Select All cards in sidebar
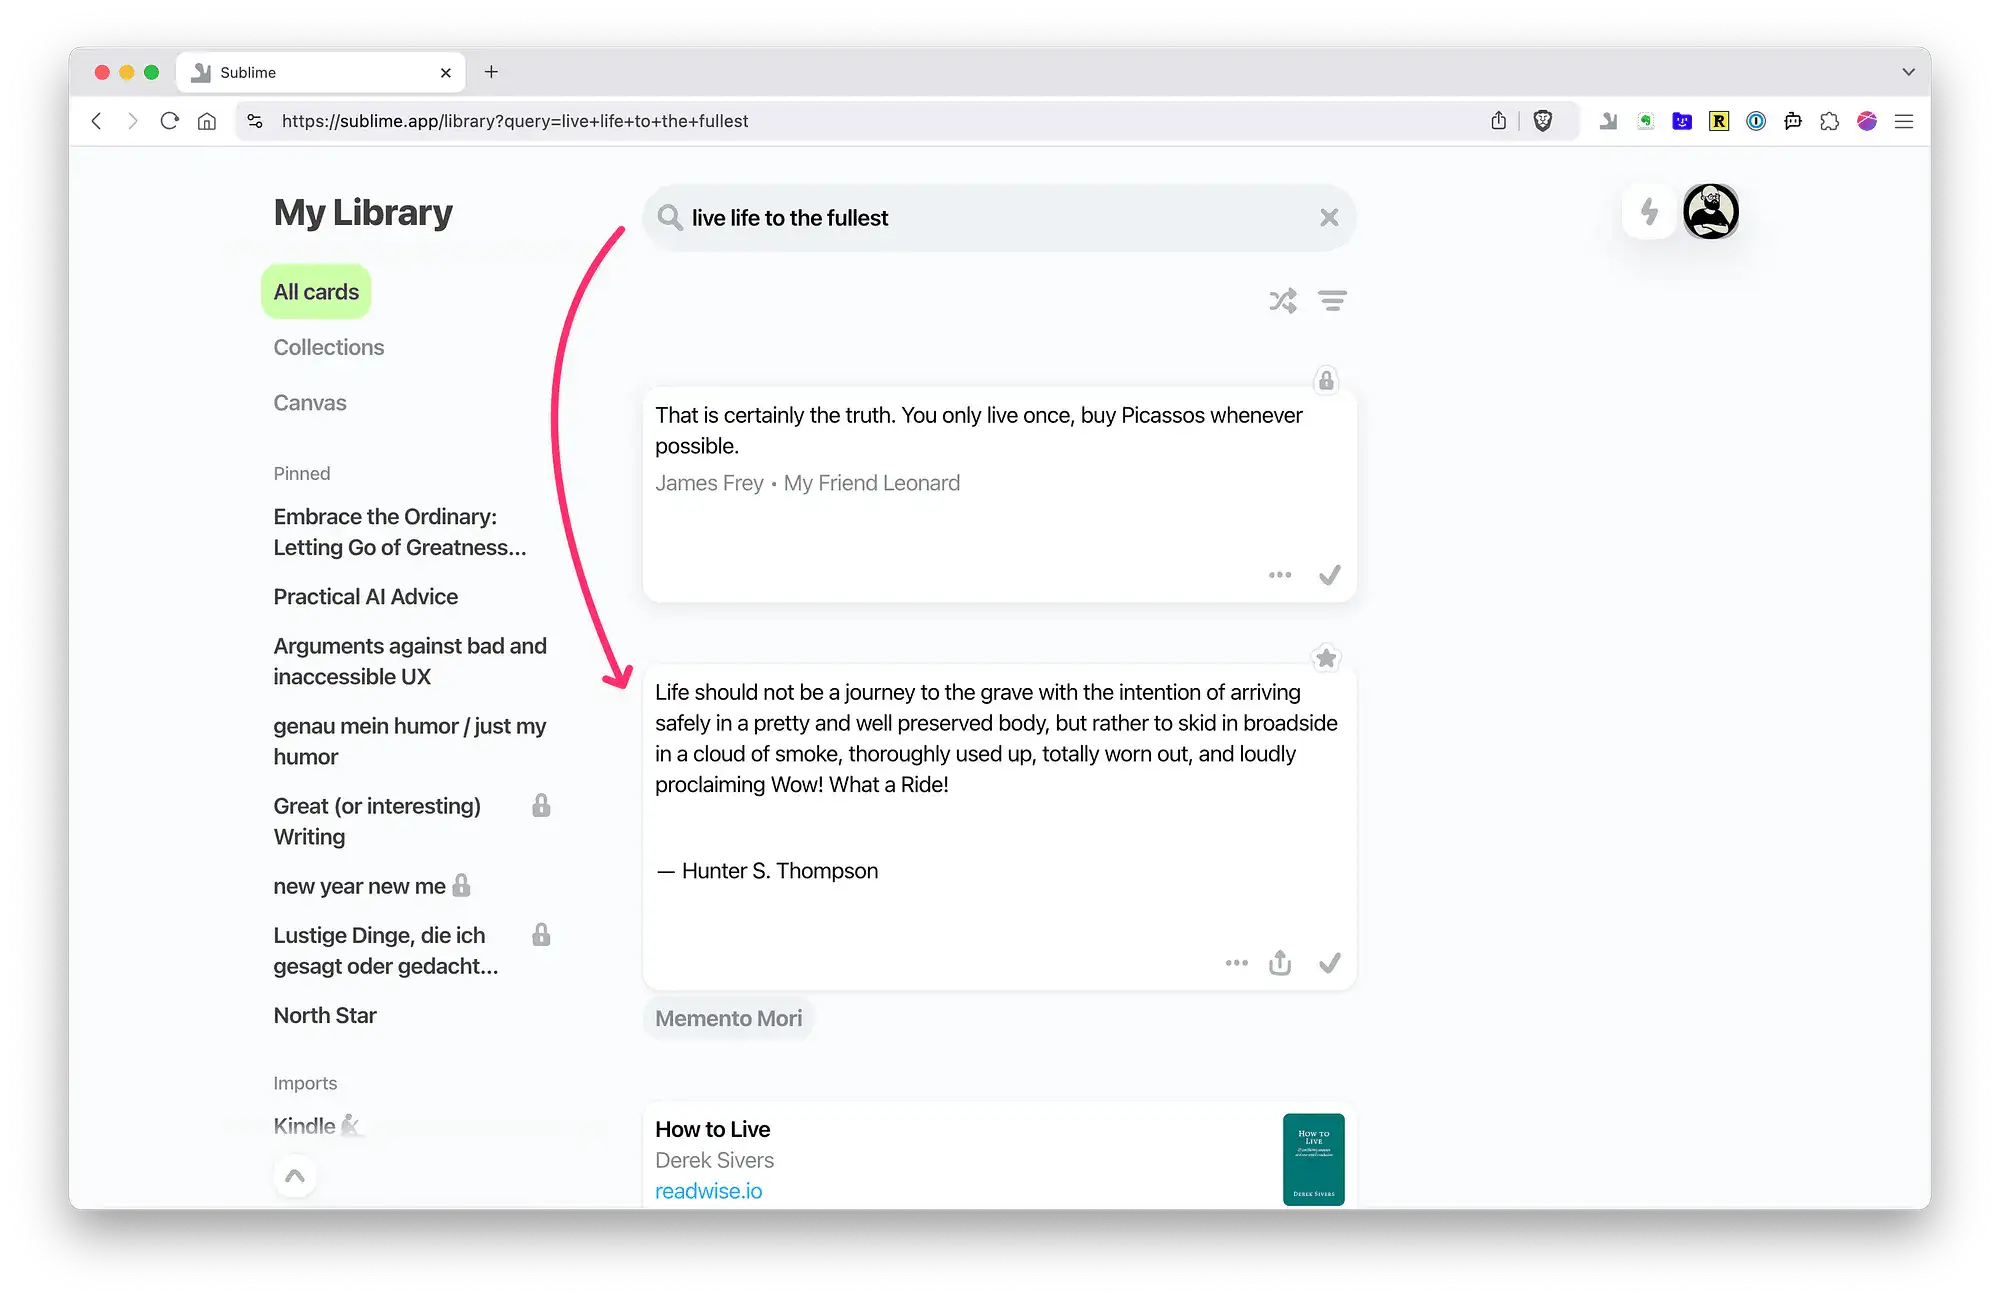Viewport: 2000px width, 1301px height. (x=316, y=292)
